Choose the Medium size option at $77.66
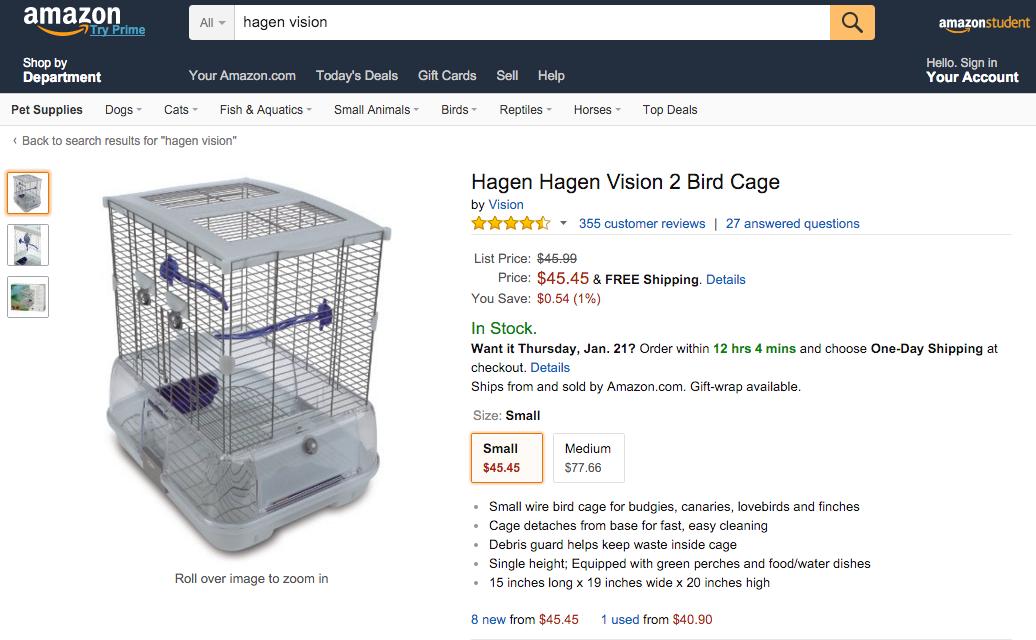Screen dimensions: 1036x640 tap(588, 458)
